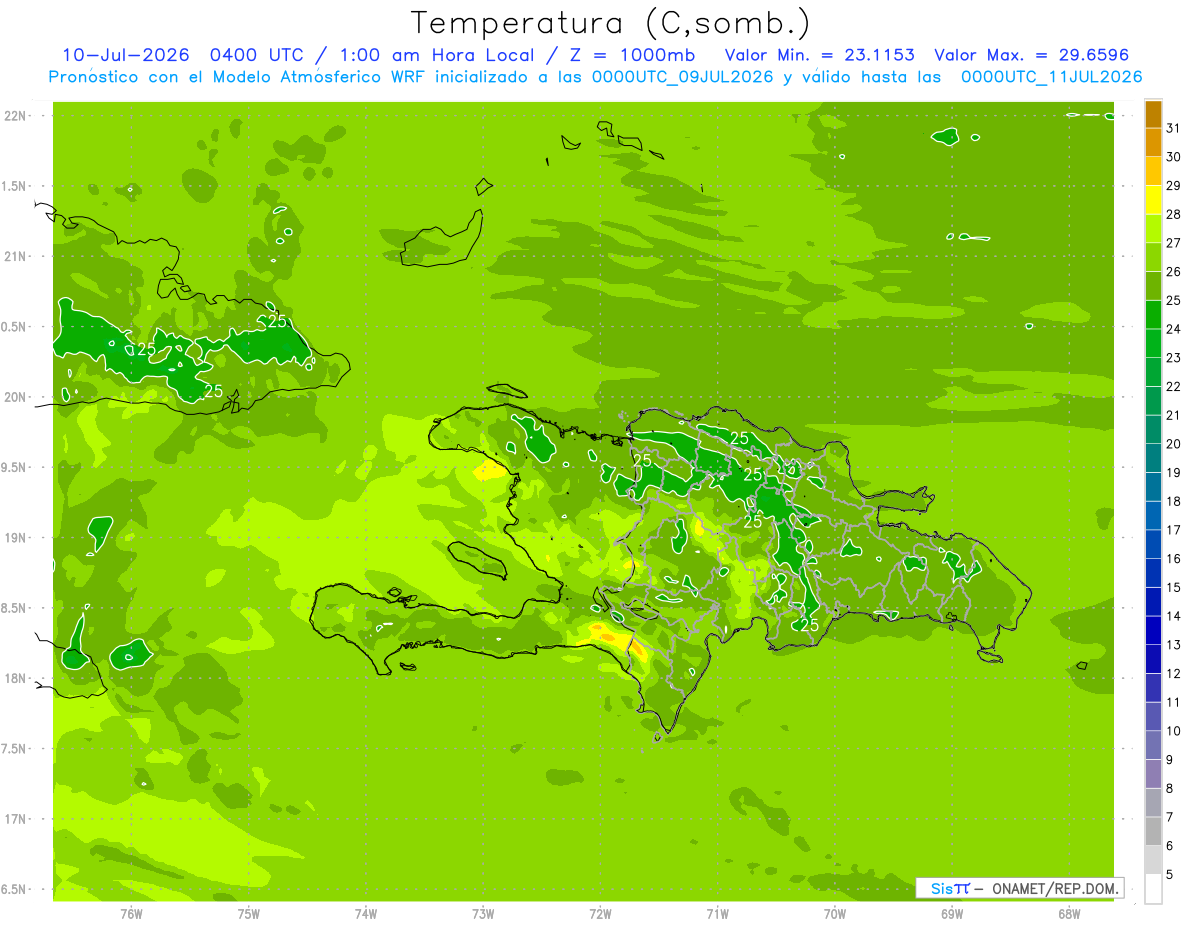Click the '16' label on the color legend
The image size is (1200, 927).
click(1173, 559)
